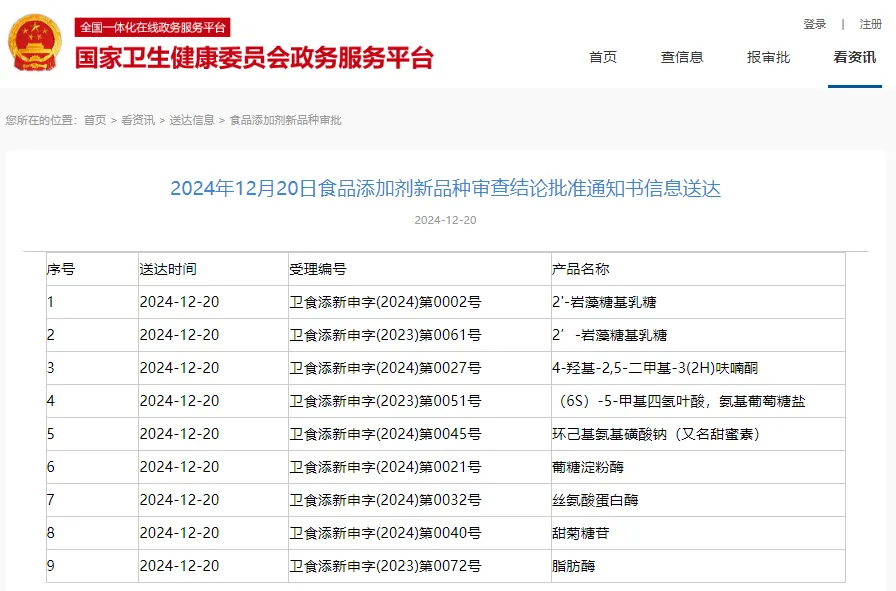Select the 卫食添新申字(2024)第0002号 cell
The image size is (896, 591).
[385, 302]
